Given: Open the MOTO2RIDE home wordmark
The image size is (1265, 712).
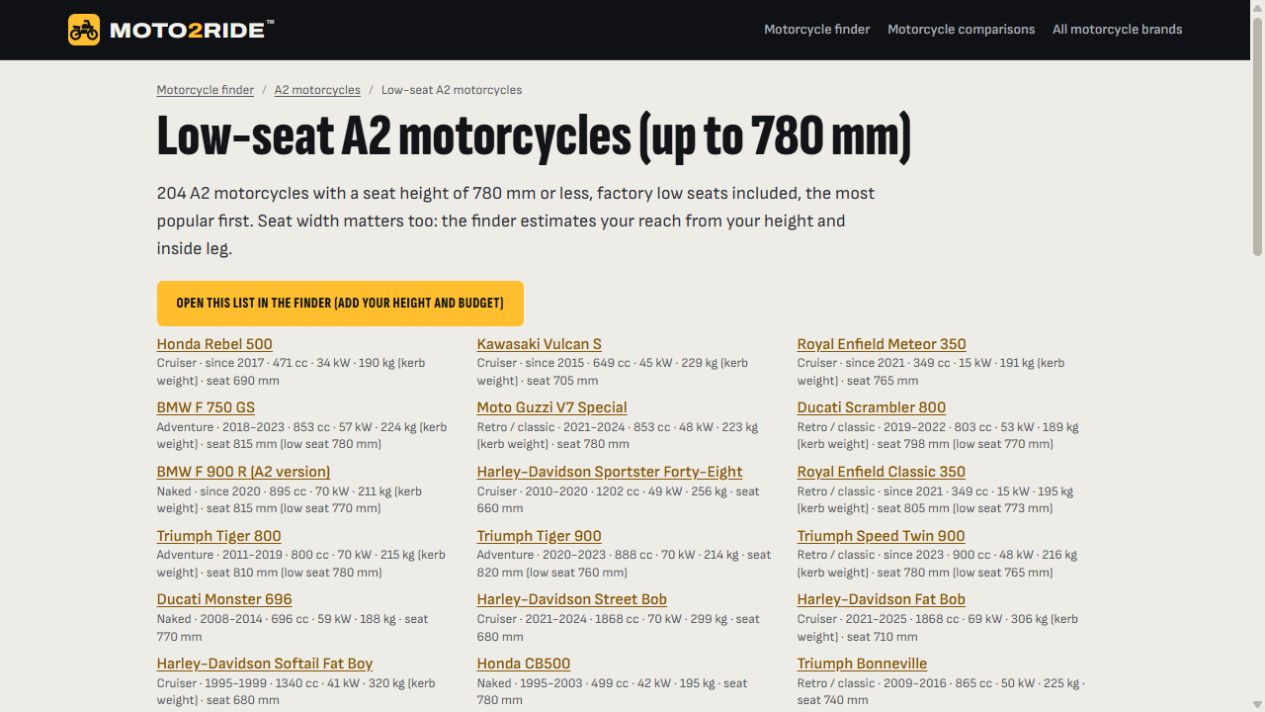Looking at the screenshot, I should 191,30.
